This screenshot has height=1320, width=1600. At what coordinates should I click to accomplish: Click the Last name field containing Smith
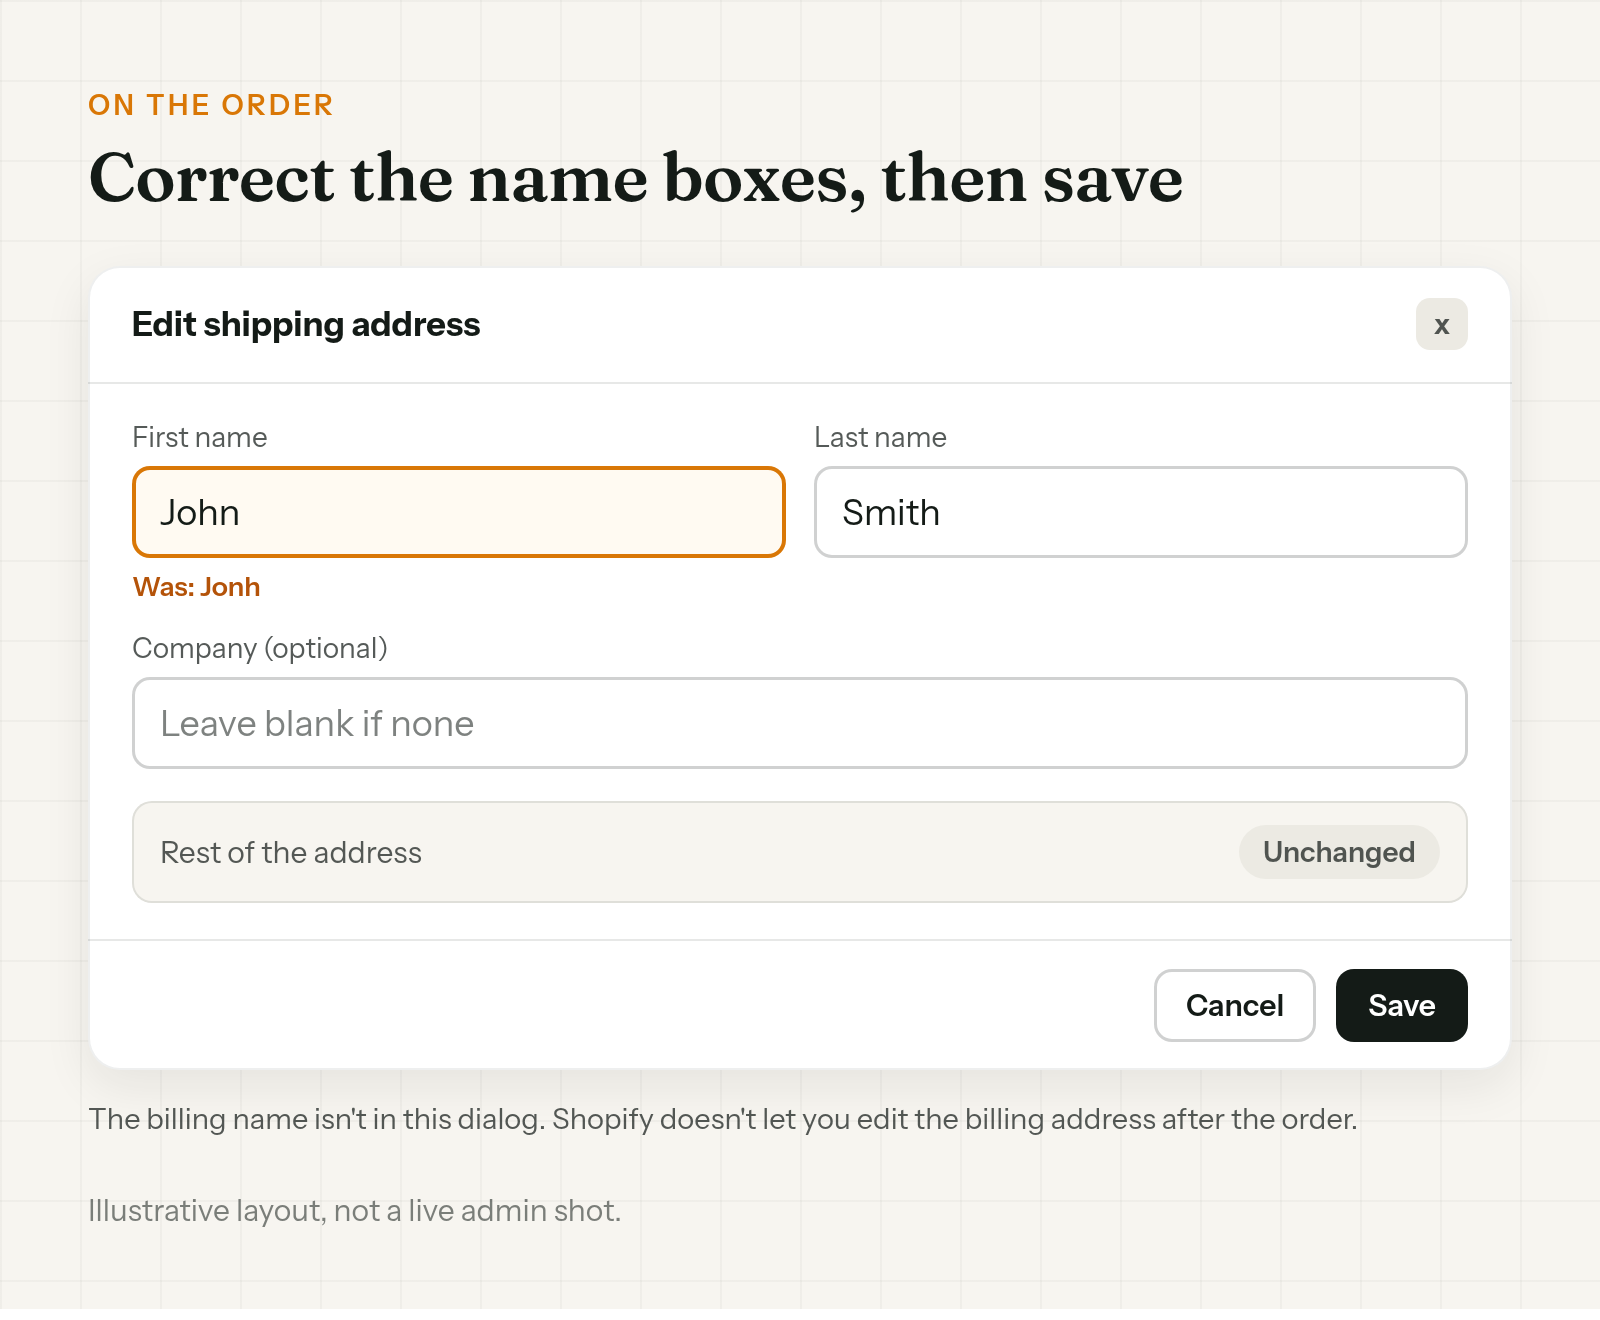1141,512
